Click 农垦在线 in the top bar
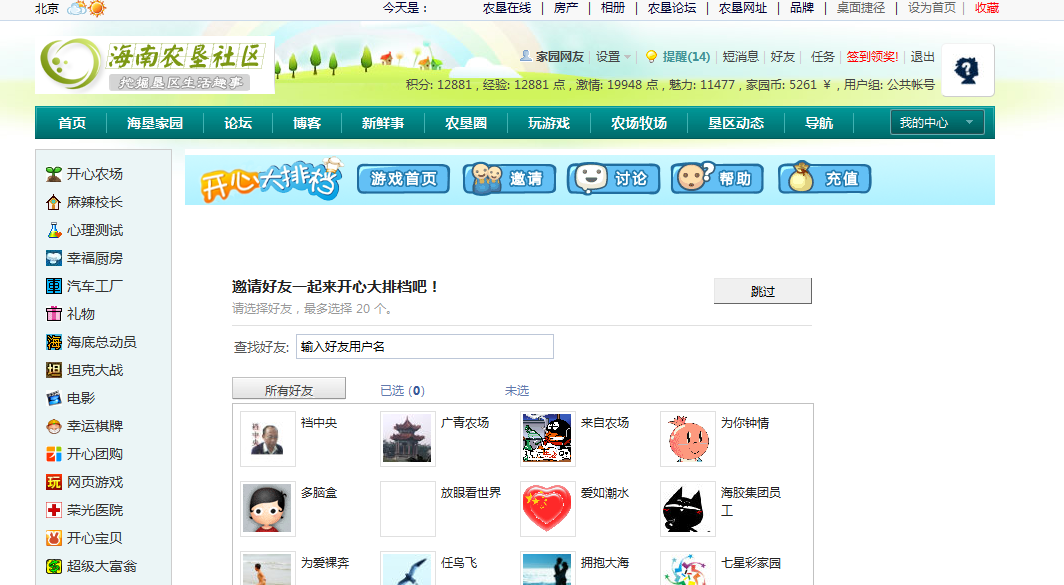 click(507, 8)
